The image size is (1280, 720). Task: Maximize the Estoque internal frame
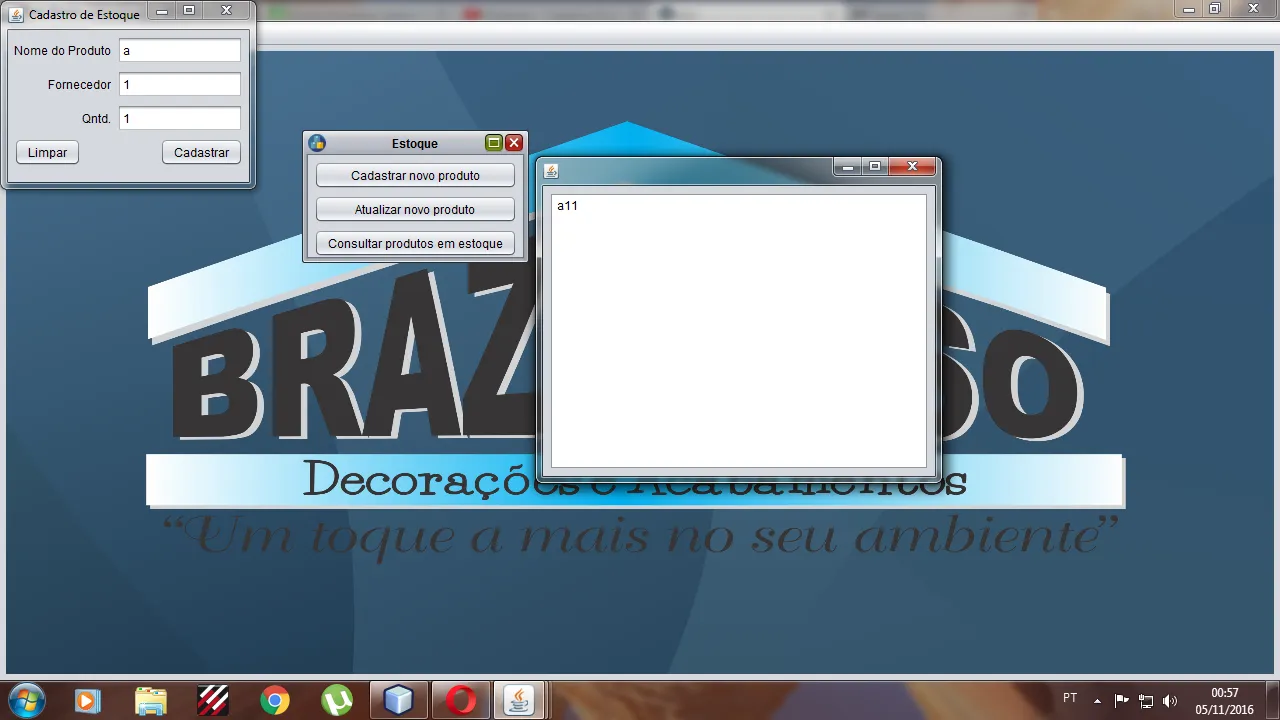[494, 143]
